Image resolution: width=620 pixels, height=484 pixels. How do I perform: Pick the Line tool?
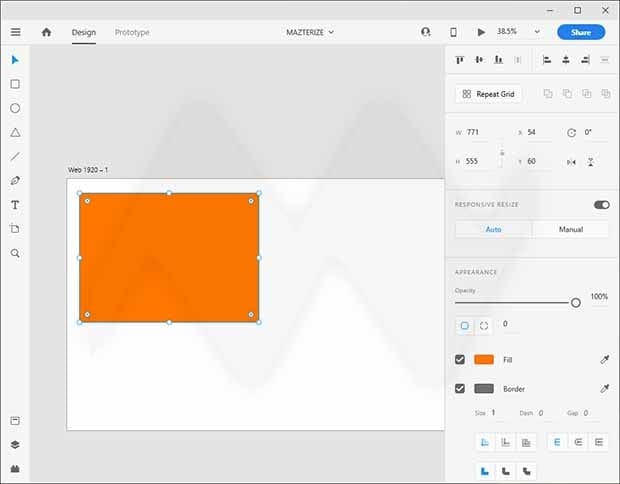[15, 157]
